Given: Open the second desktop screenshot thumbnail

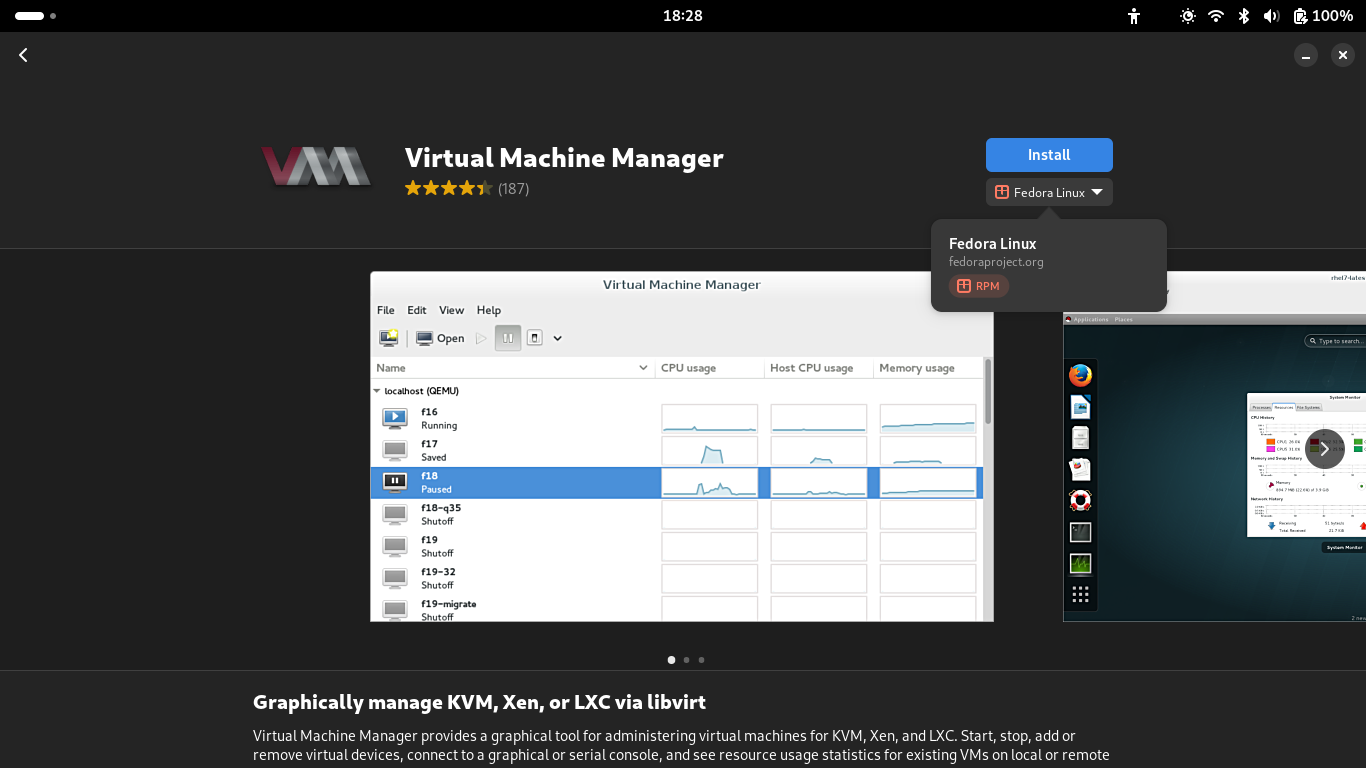Looking at the screenshot, I should click(x=1214, y=446).
